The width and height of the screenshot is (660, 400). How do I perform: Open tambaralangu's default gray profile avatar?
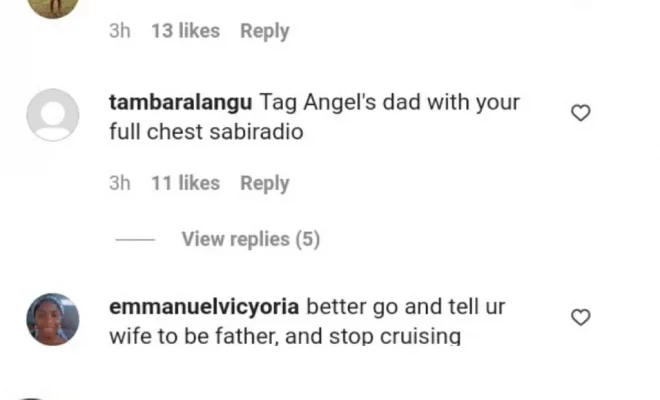pyautogui.click(x=53, y=115)
